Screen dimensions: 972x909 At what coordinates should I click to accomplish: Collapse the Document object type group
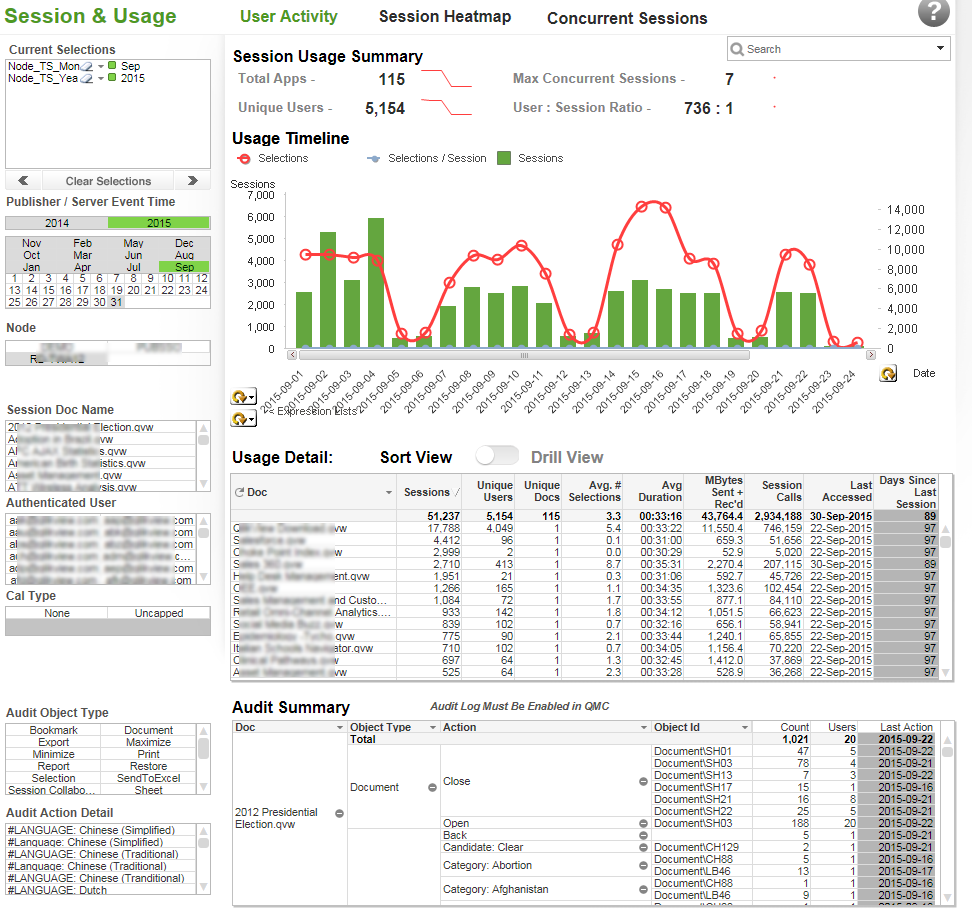[x=432, y=787]
